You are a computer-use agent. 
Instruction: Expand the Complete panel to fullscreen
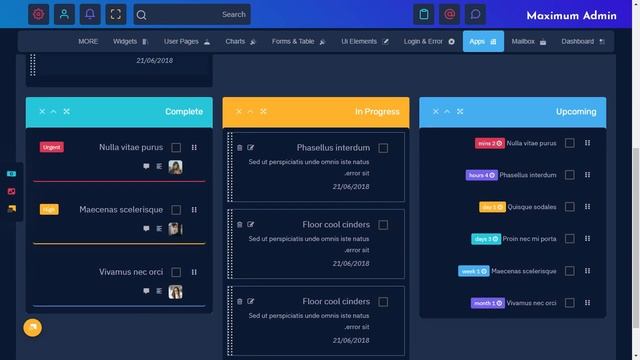tap(67, 111)
